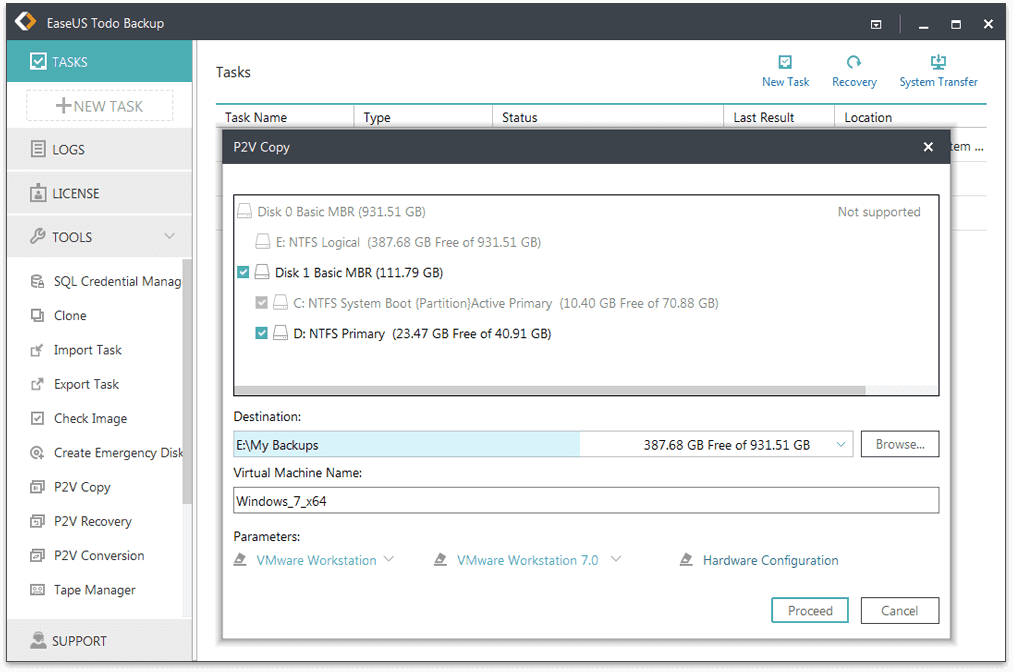Screen dimensions: 1013x672
Task: Expand the Destination path dropdown
Action: 841,444
